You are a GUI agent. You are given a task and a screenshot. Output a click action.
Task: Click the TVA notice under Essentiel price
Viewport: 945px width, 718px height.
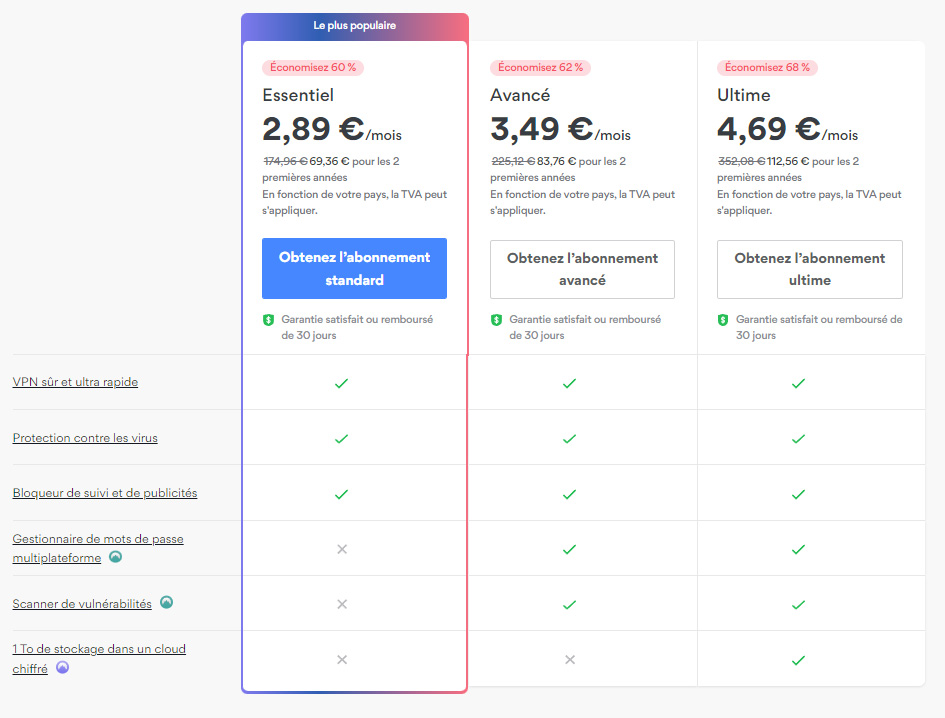point(354,203)
